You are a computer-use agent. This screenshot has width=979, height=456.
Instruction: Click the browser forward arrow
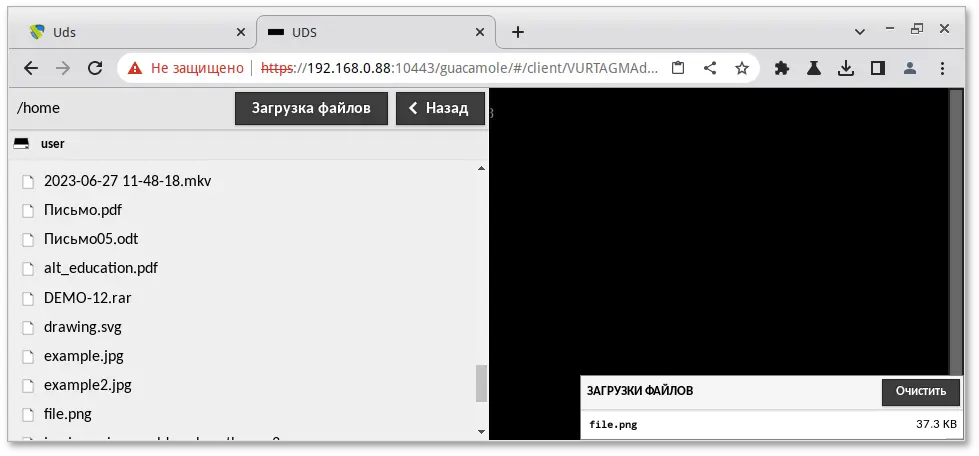pyautogui.click(x=63, y=68)
